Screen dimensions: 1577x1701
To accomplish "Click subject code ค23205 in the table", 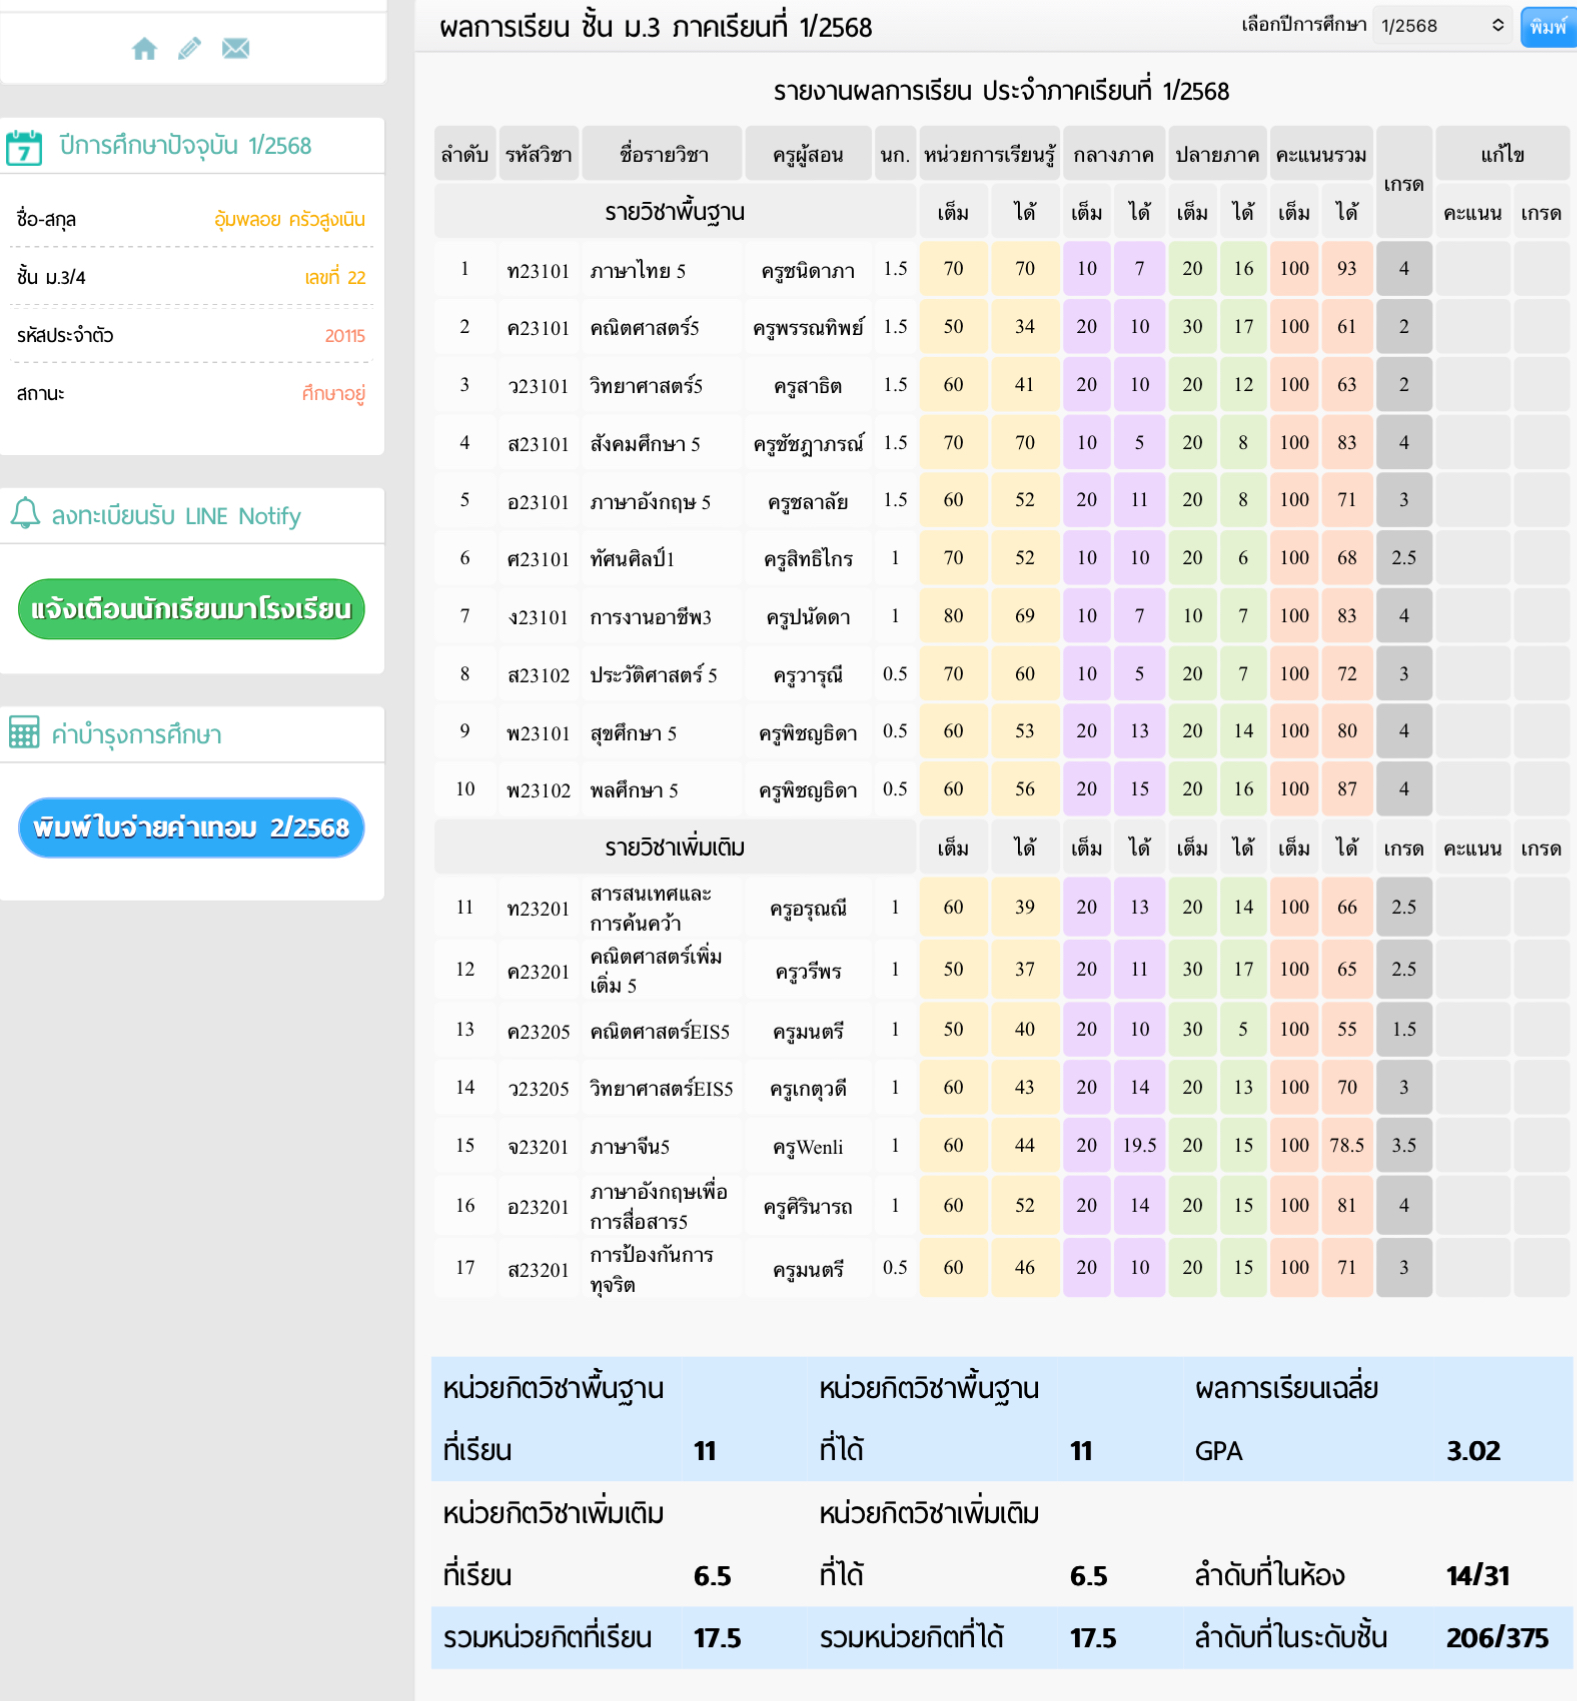I will point(538,1031).
